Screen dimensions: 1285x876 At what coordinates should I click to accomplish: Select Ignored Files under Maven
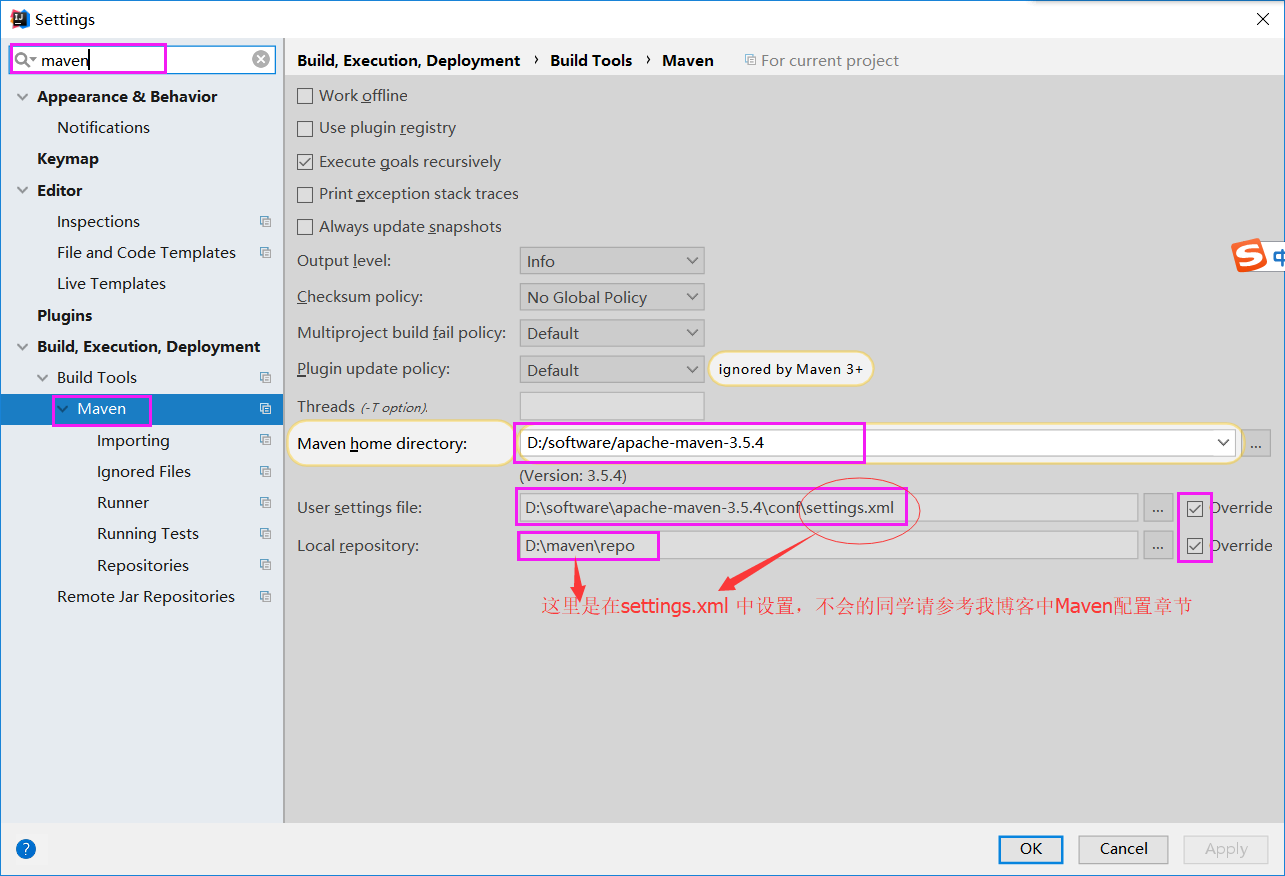tap(144, 471)
